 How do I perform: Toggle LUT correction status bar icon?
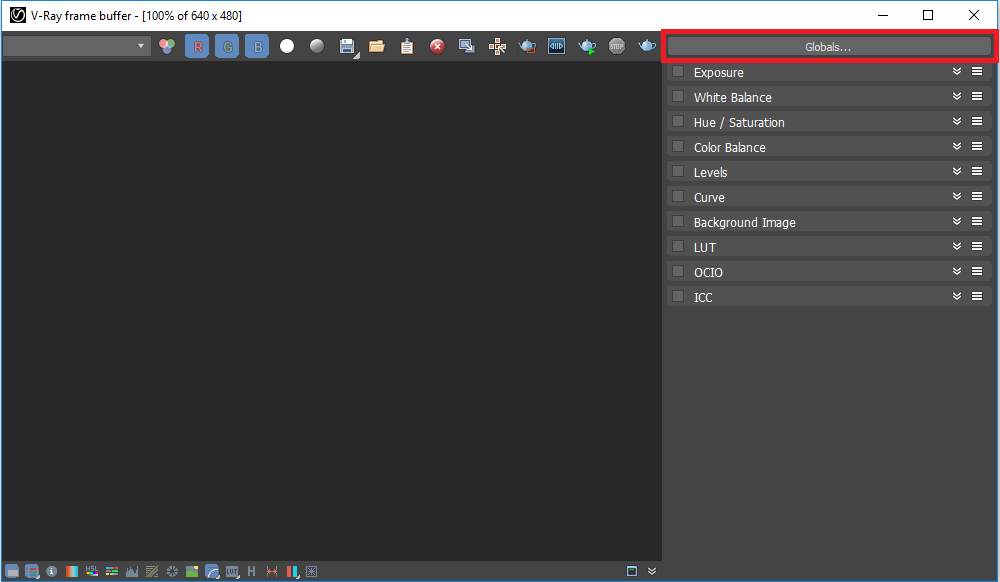[232, 571]
